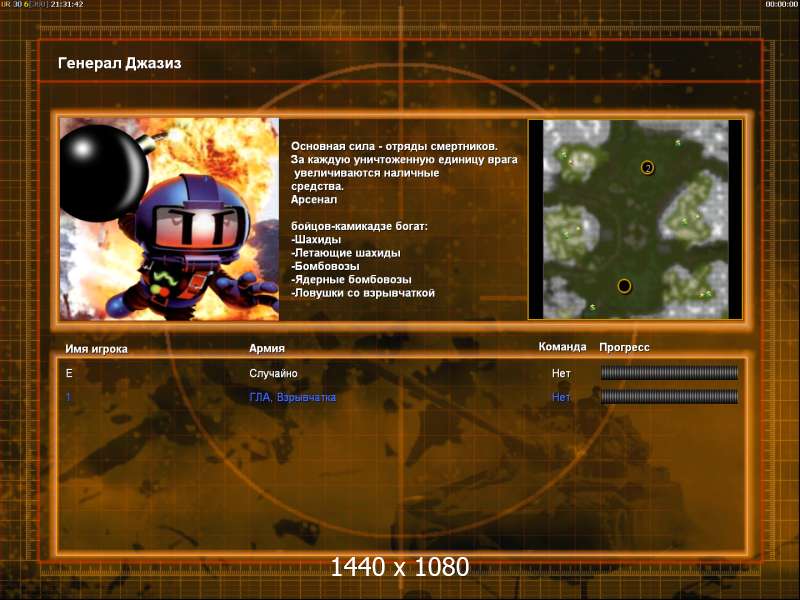Image resolution: width=800 pixels, height=600 pixels.
Task: Click the Bomberman general portrait image
Action: coord(169,219)
